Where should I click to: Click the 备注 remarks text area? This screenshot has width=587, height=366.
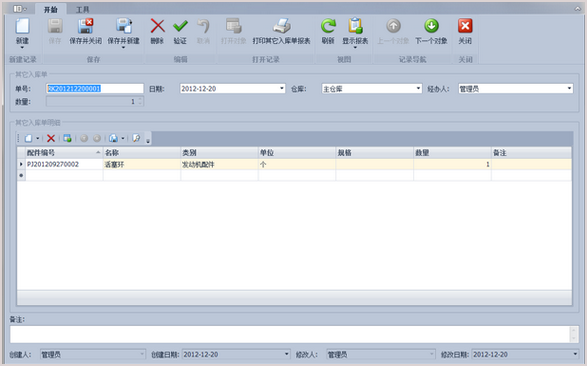[294, 334]
